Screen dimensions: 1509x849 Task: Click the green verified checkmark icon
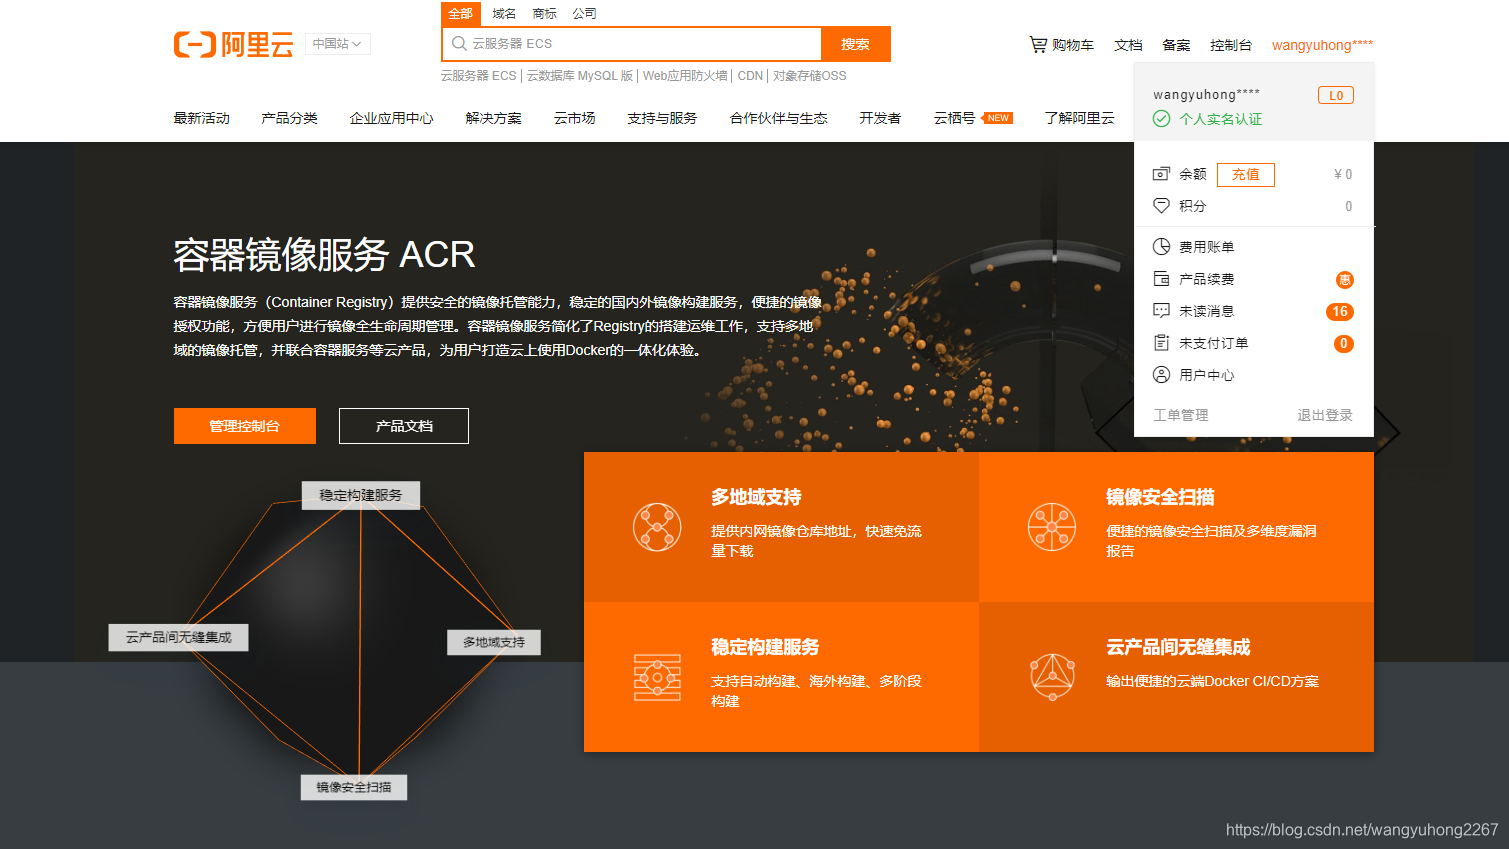pos(1161,119)
